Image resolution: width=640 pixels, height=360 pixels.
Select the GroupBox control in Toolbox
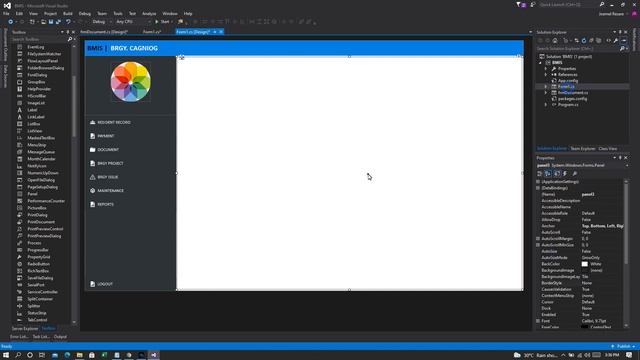(x=36, y=82)
